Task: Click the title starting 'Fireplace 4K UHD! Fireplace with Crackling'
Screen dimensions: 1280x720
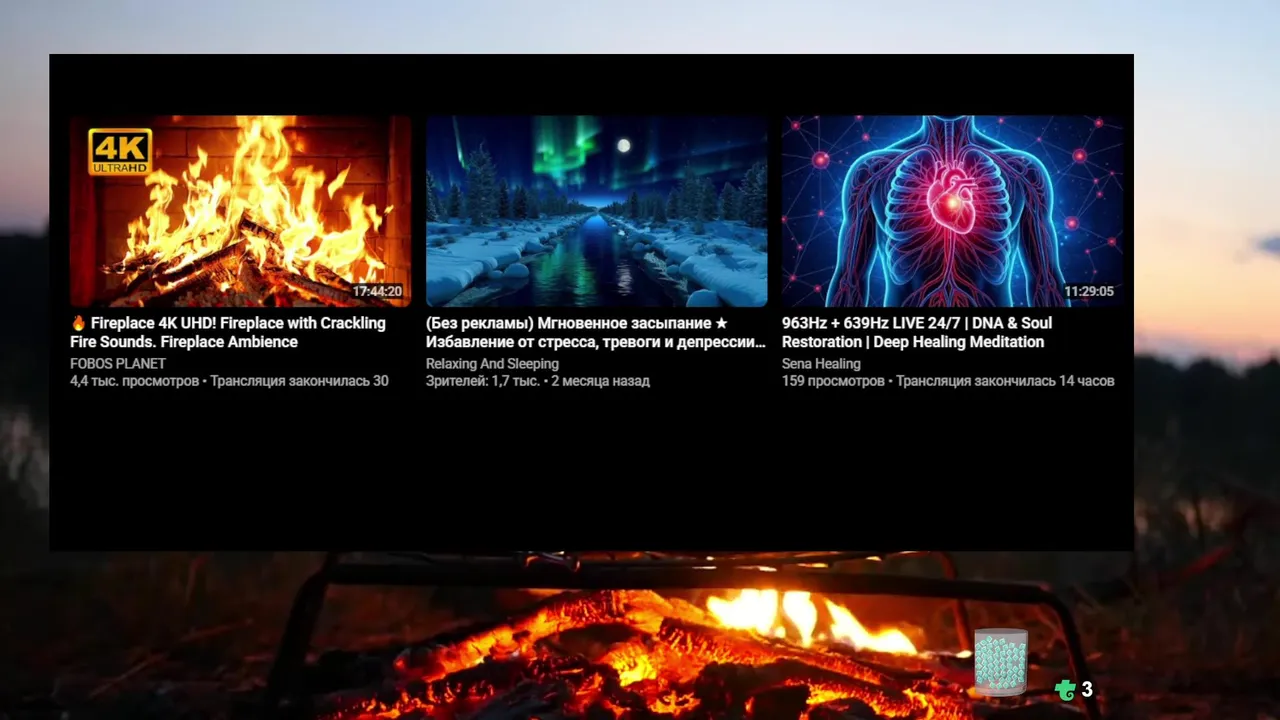Action: tap(228, 332)
